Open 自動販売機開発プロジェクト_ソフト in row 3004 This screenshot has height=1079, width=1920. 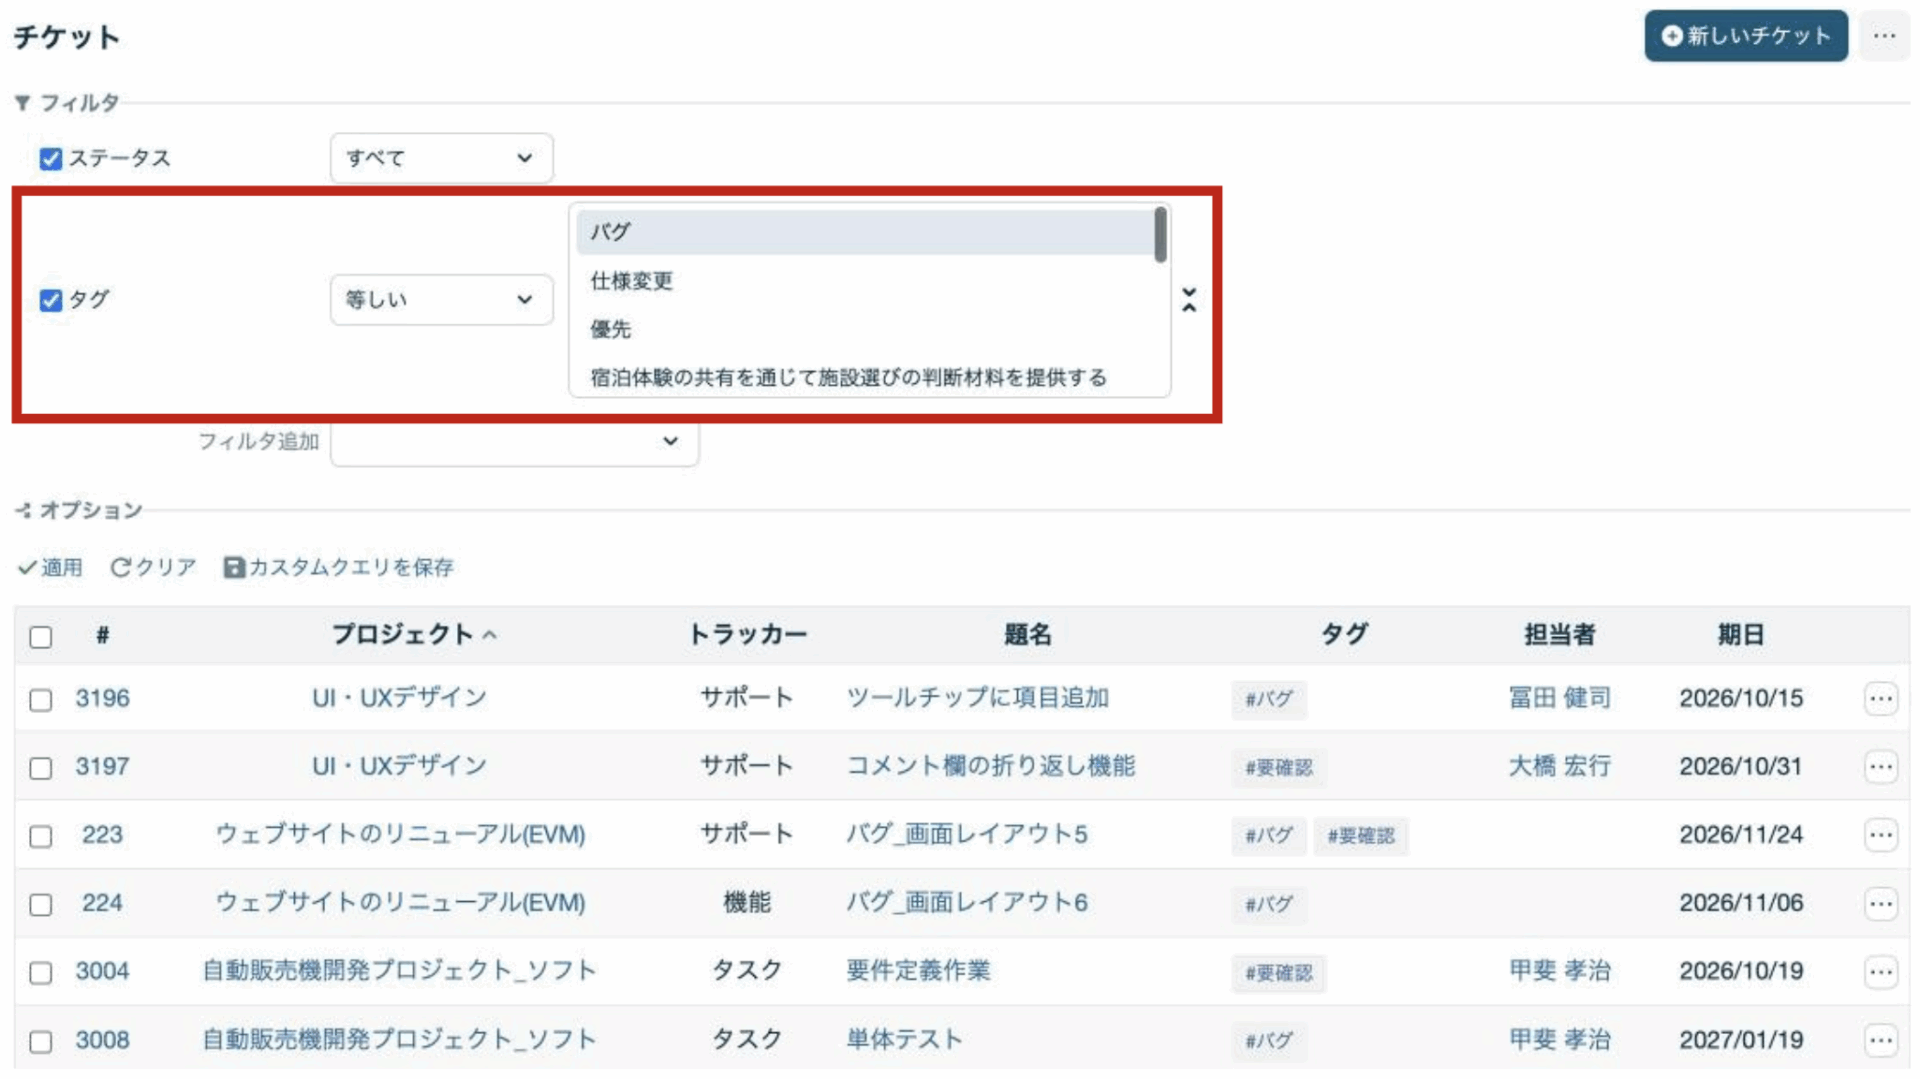399,971
